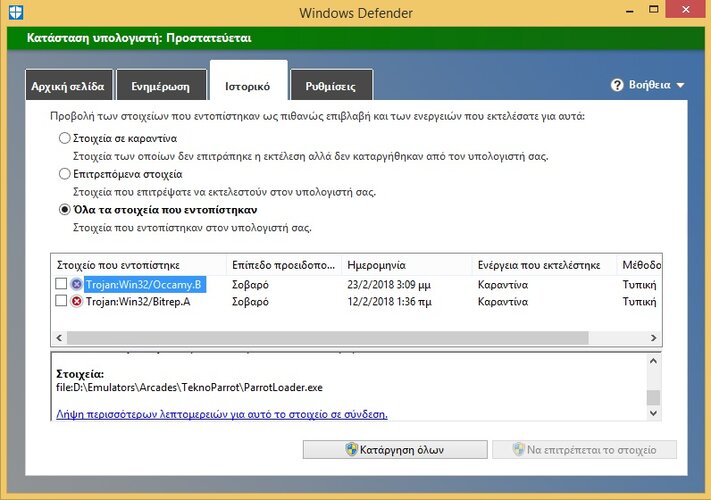This screenshot has height=500, width=711.
Task: Click the Μέθοδος column header
Action: pyautogui.click(x=639, y=265)
